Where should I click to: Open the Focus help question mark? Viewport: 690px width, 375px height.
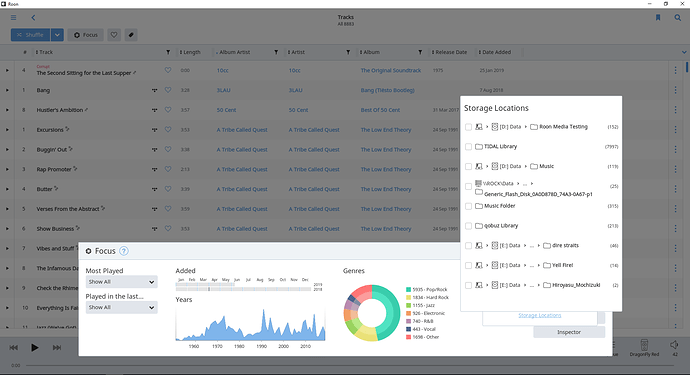click(124, 251)
